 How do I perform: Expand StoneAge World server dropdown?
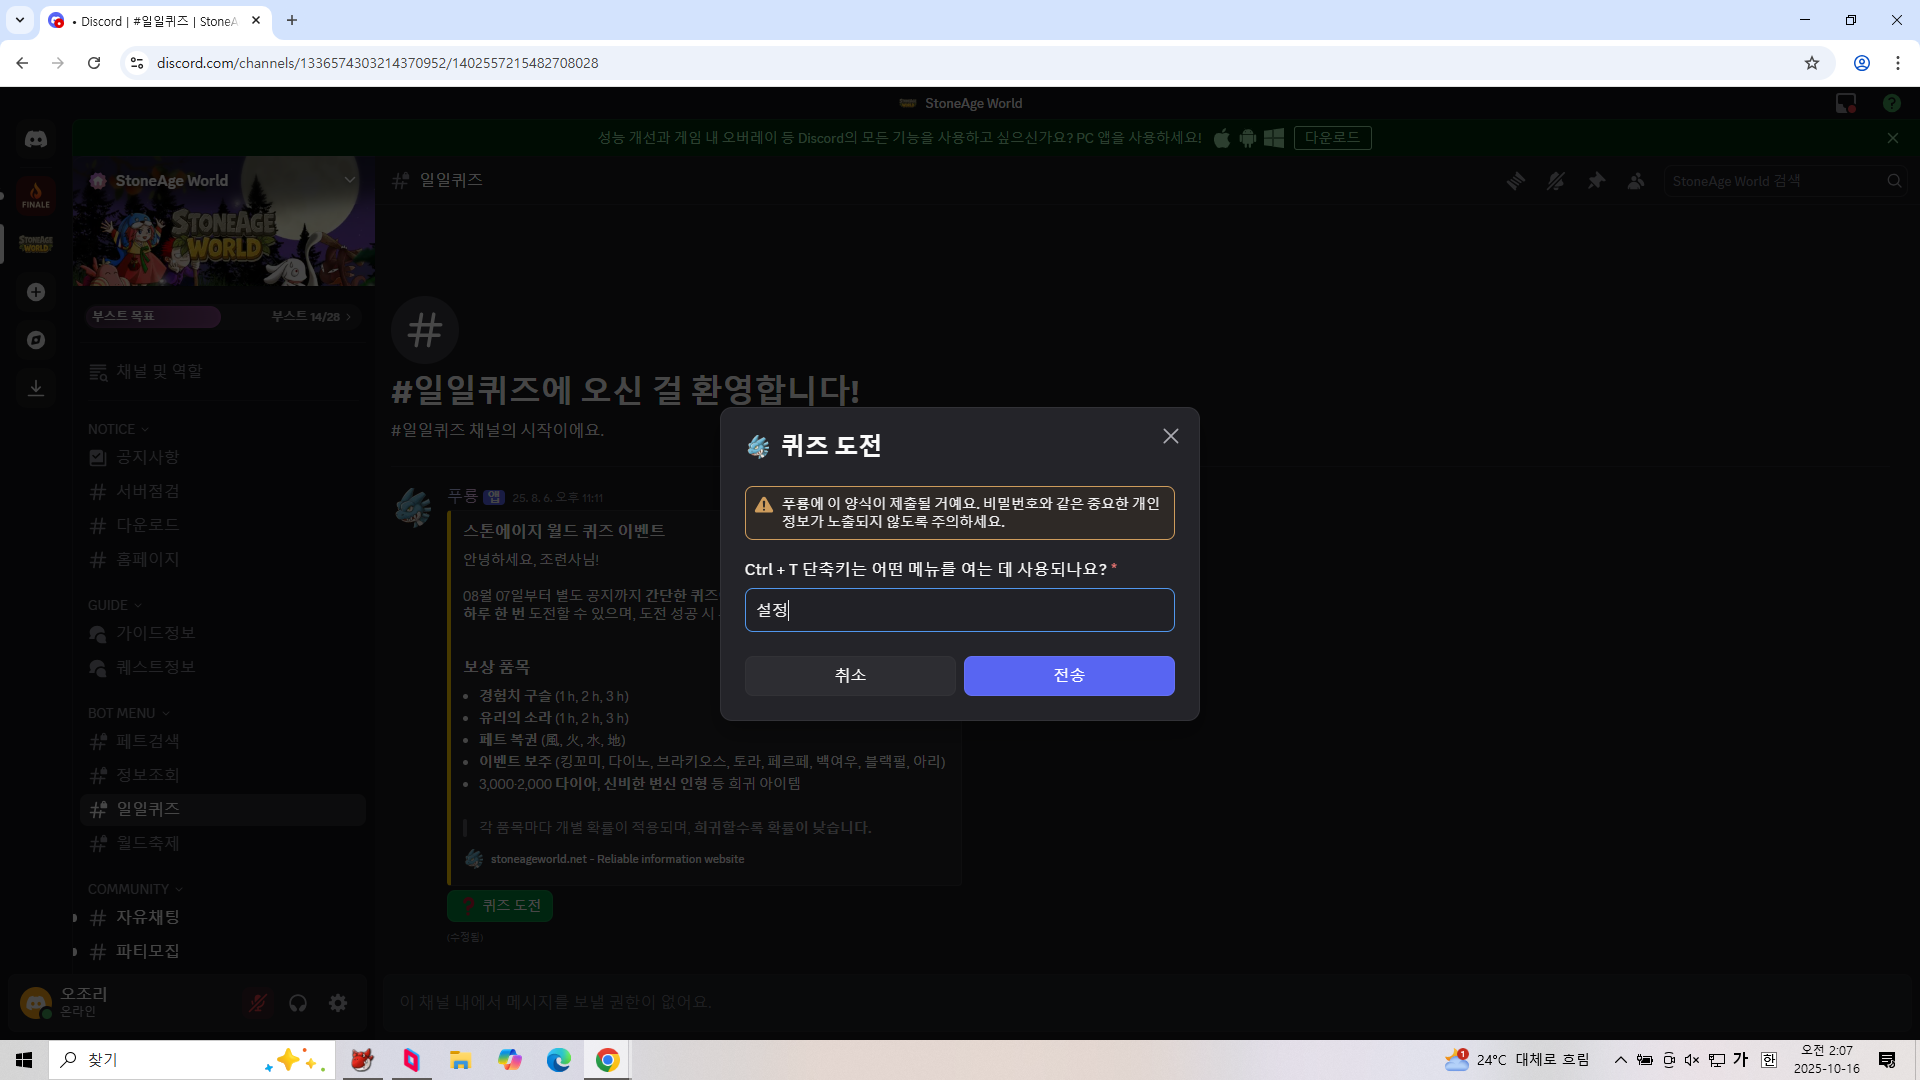tap(349, 180)
